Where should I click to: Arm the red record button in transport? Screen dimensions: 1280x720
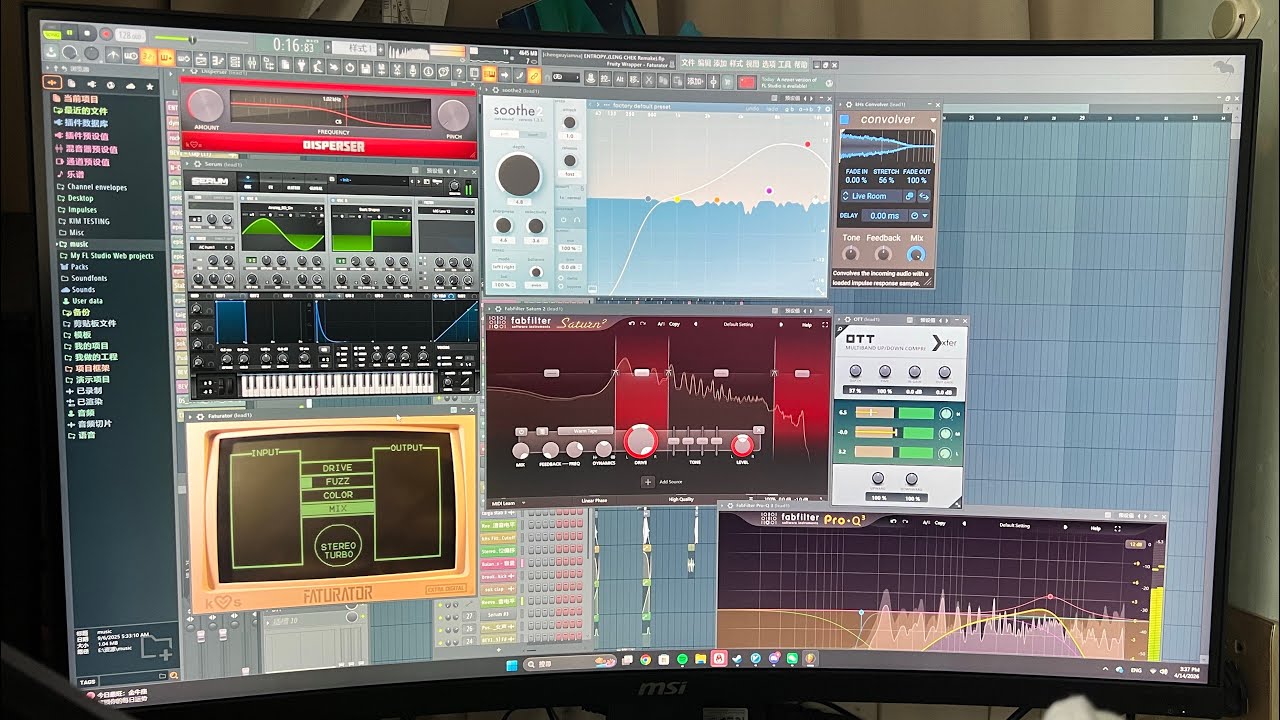[x=104, y=34]
